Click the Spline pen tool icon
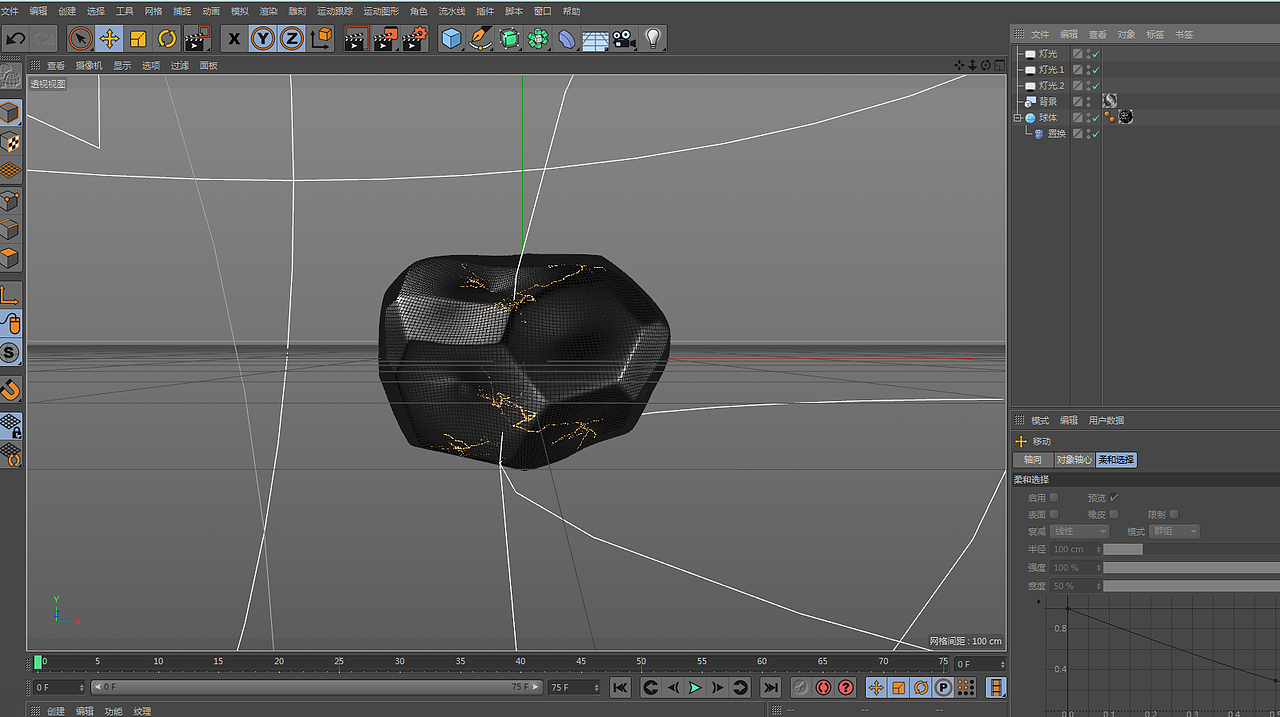Image resolution: width=1280 pixels, height=717 pixels. click(481, 39)
